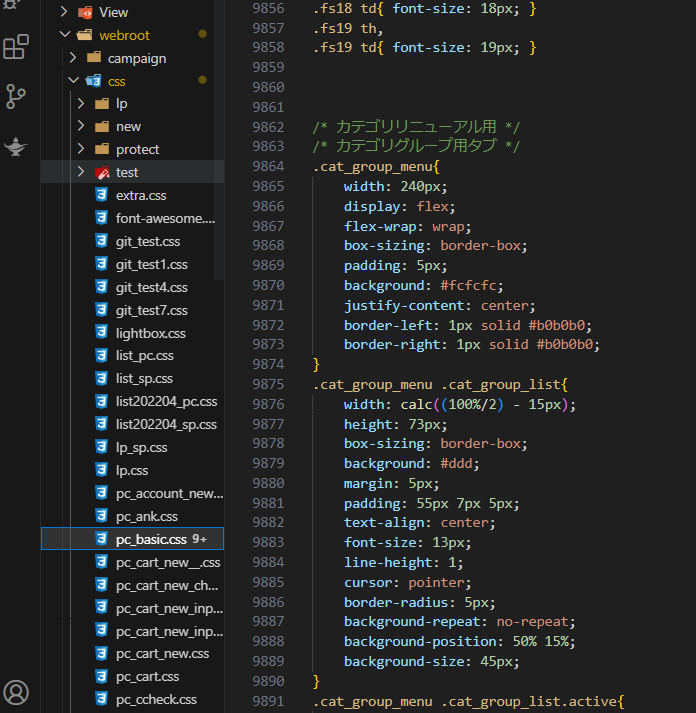Viewport: 696px width, 713px height.
Task: Click the red test folder icon
Action: [x=101, y=172]
